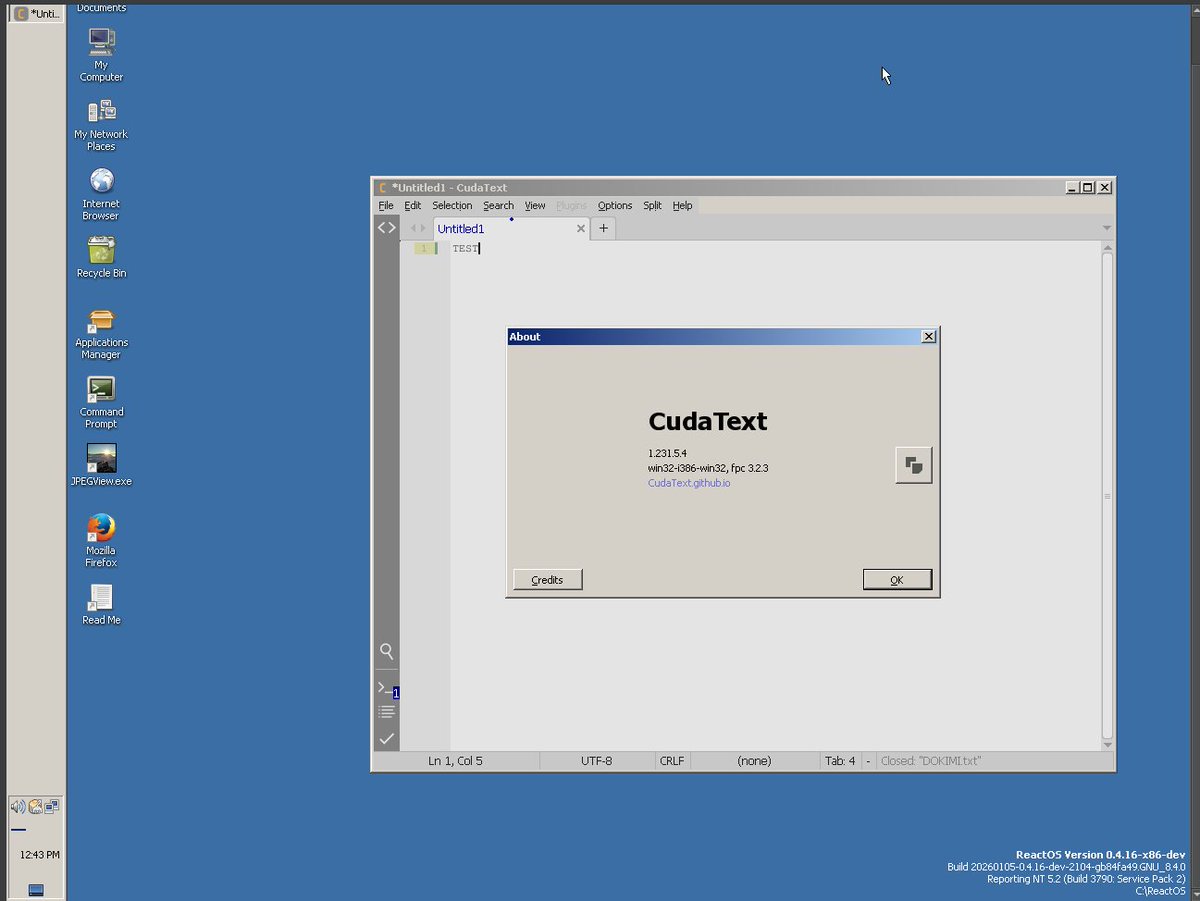This screenshot has width=1200, height=901.
Task: Copy version info using the About dialog icon
Action: point(912,464)
